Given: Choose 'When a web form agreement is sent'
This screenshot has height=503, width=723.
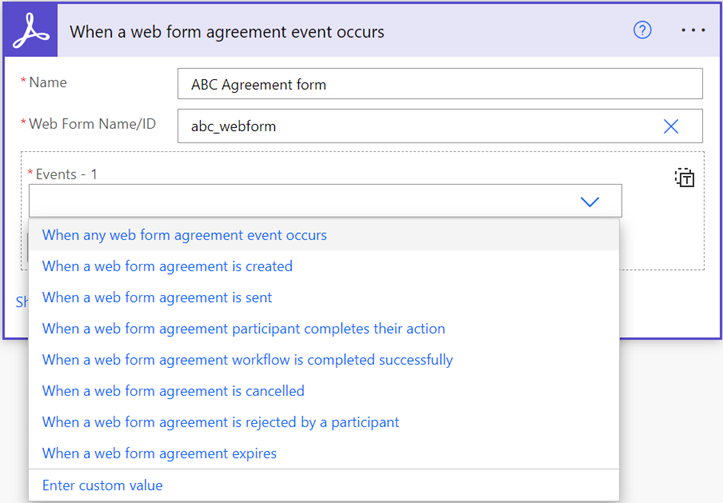Looking at the screenshot, I should [x=157, y=297].
